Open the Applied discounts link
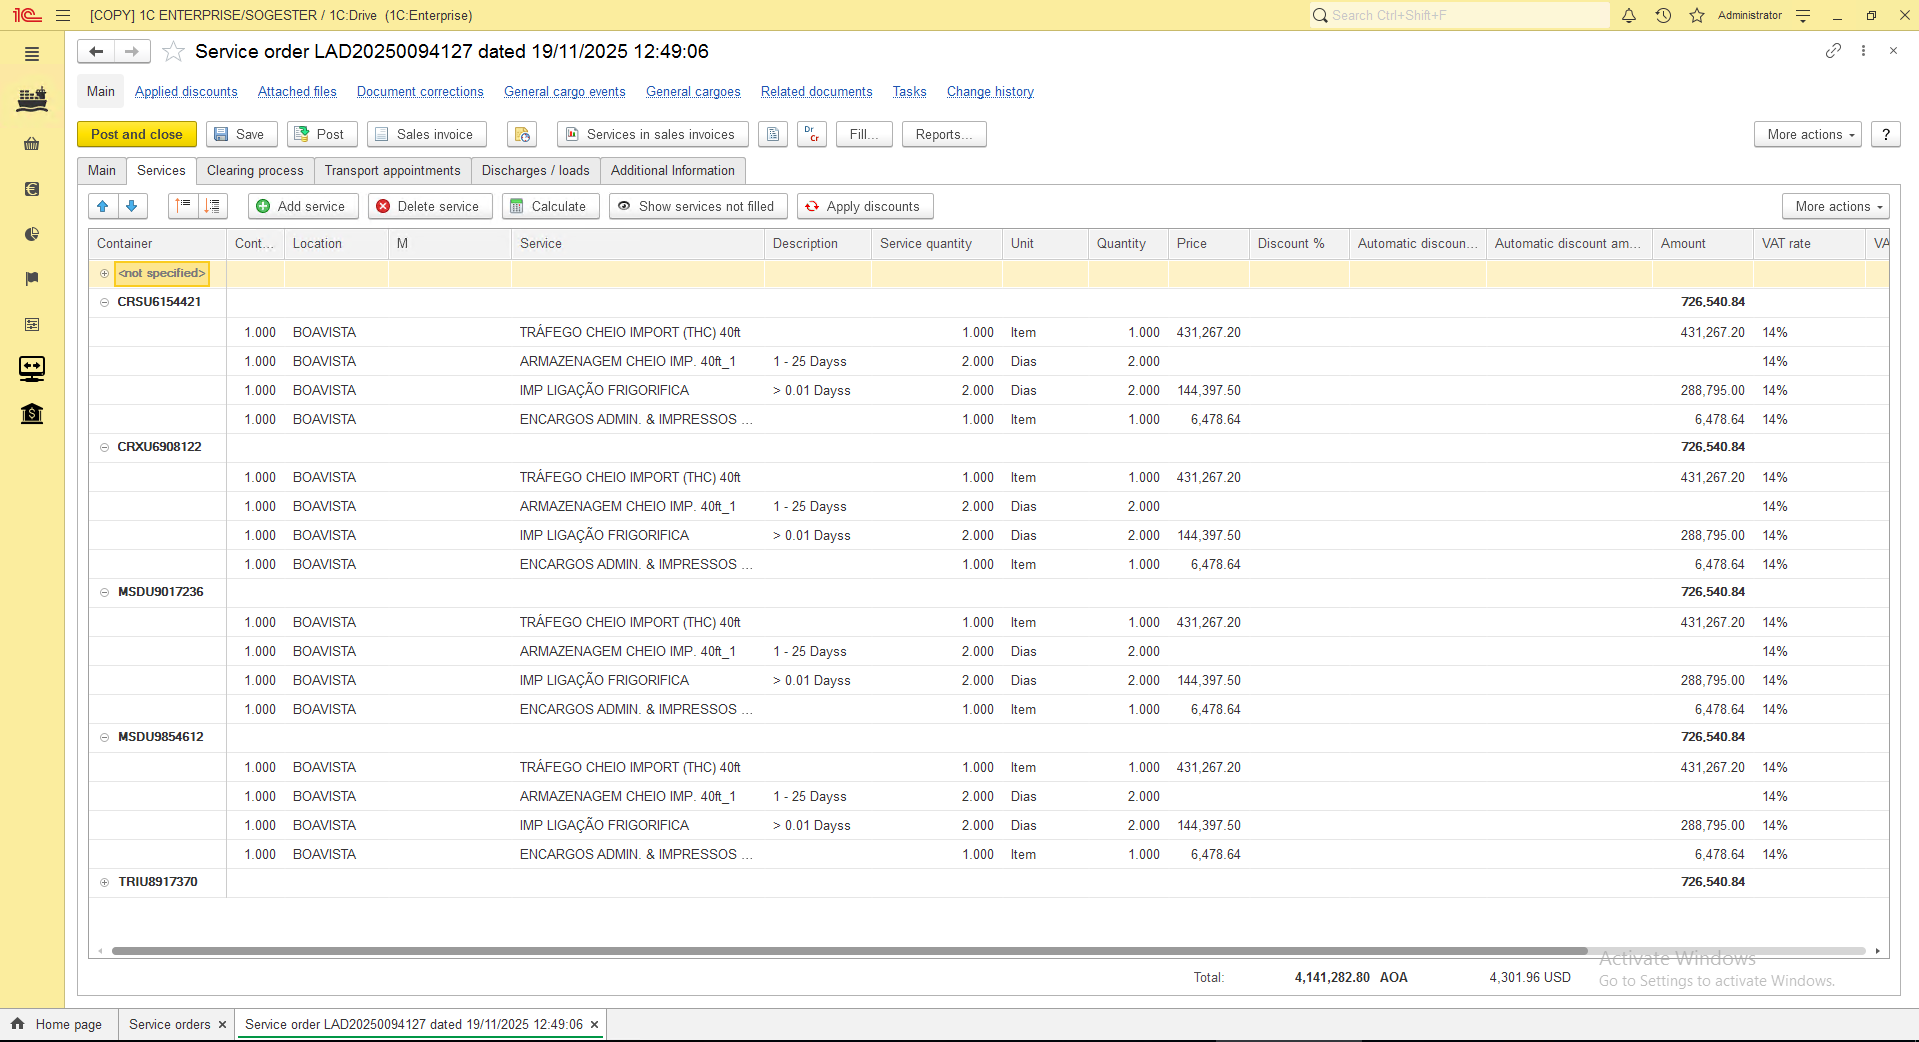Viewport: 1919px width, 1042px height. pyautogui.click(x=186, y=92)
